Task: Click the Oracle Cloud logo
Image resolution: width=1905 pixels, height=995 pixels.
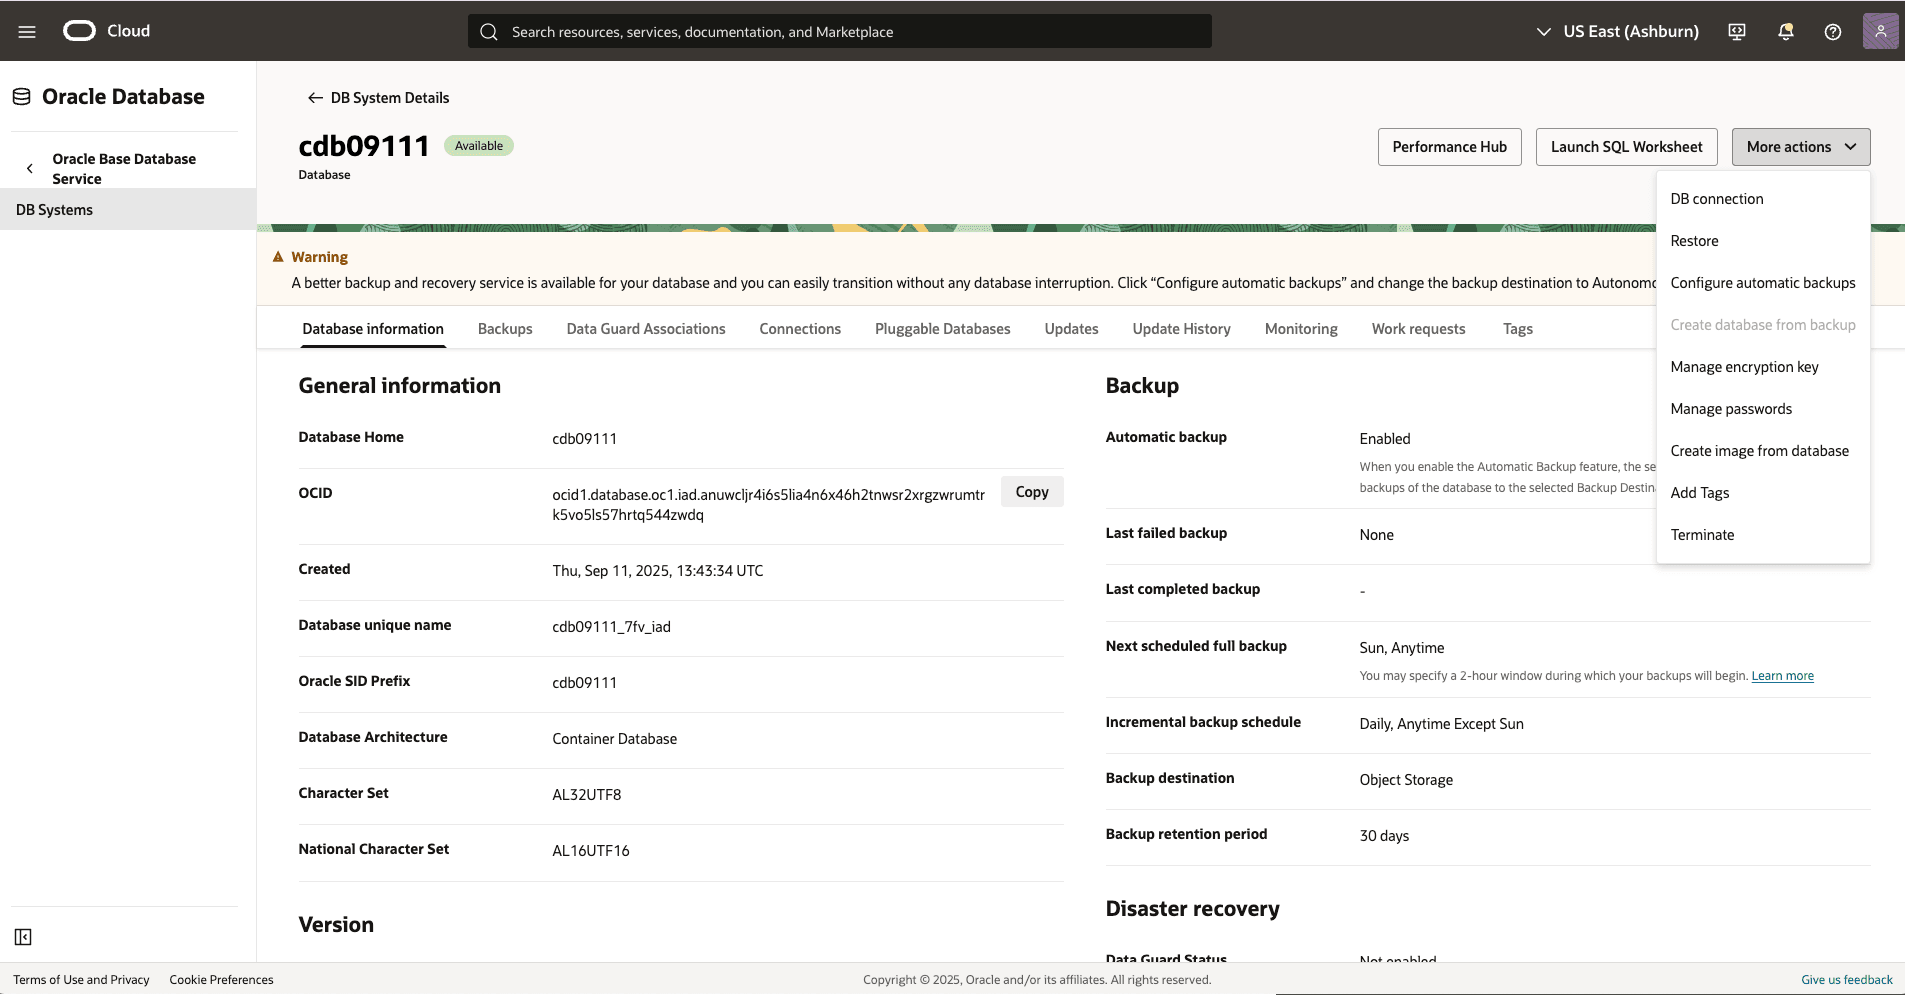Action: [78, 31]
